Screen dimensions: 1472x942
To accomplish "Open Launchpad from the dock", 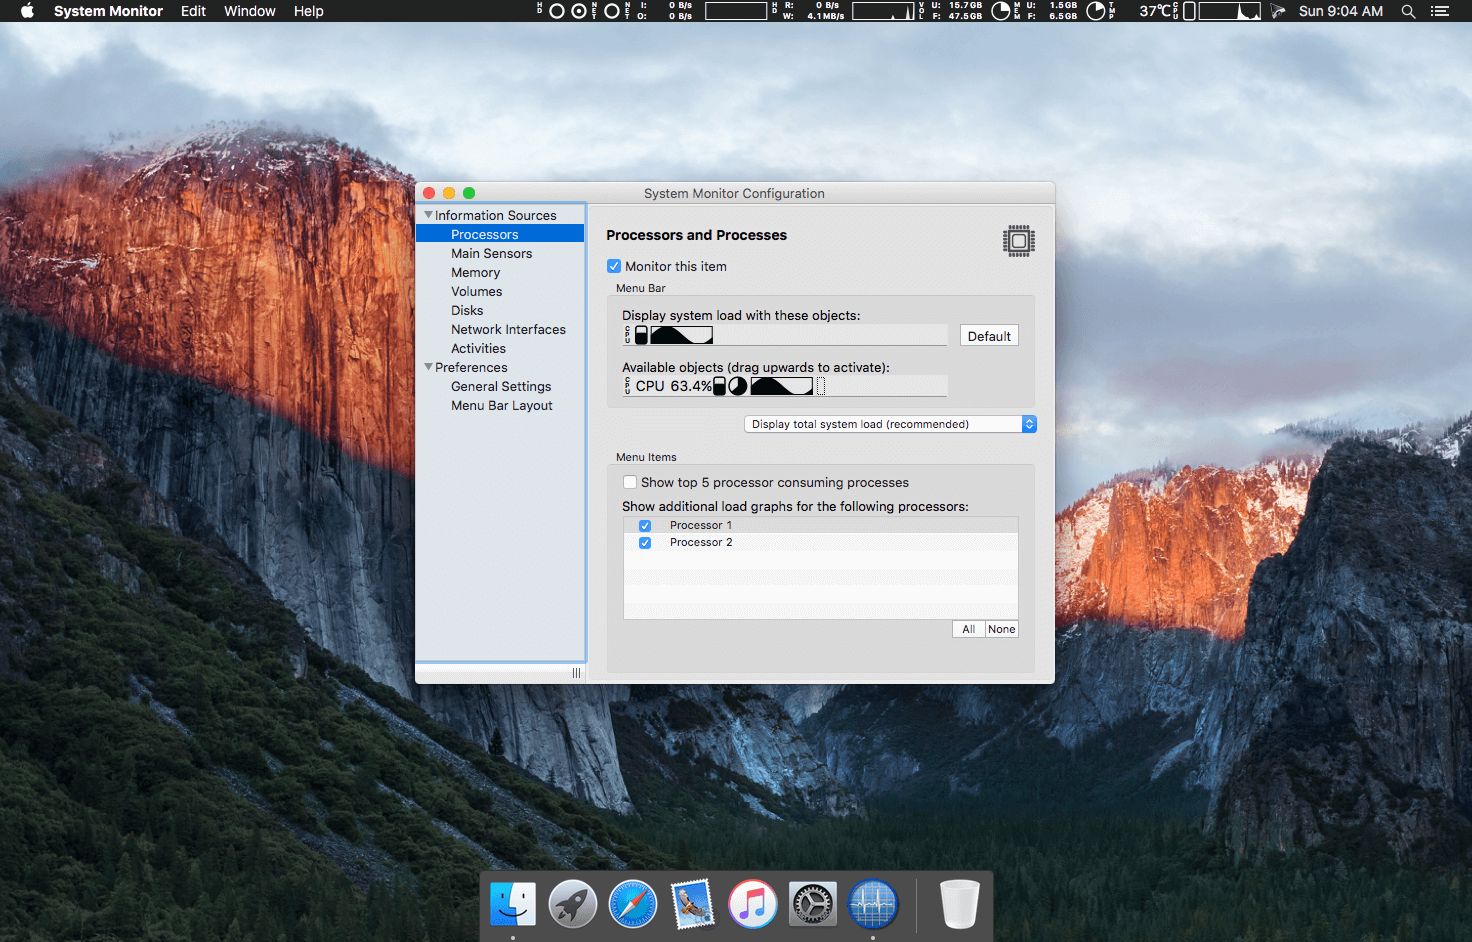I will (x=573, y=905).
